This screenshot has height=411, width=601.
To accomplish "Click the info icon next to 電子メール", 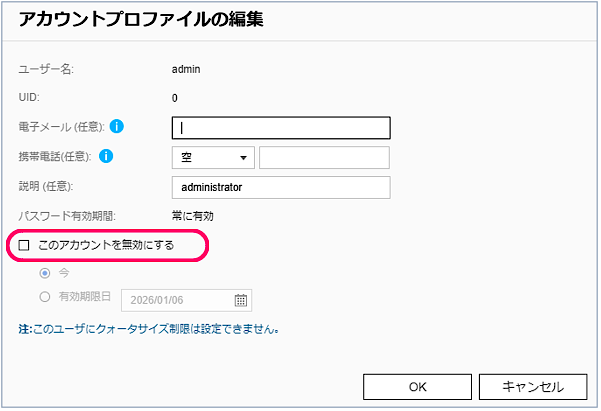I will click(117, 127).
